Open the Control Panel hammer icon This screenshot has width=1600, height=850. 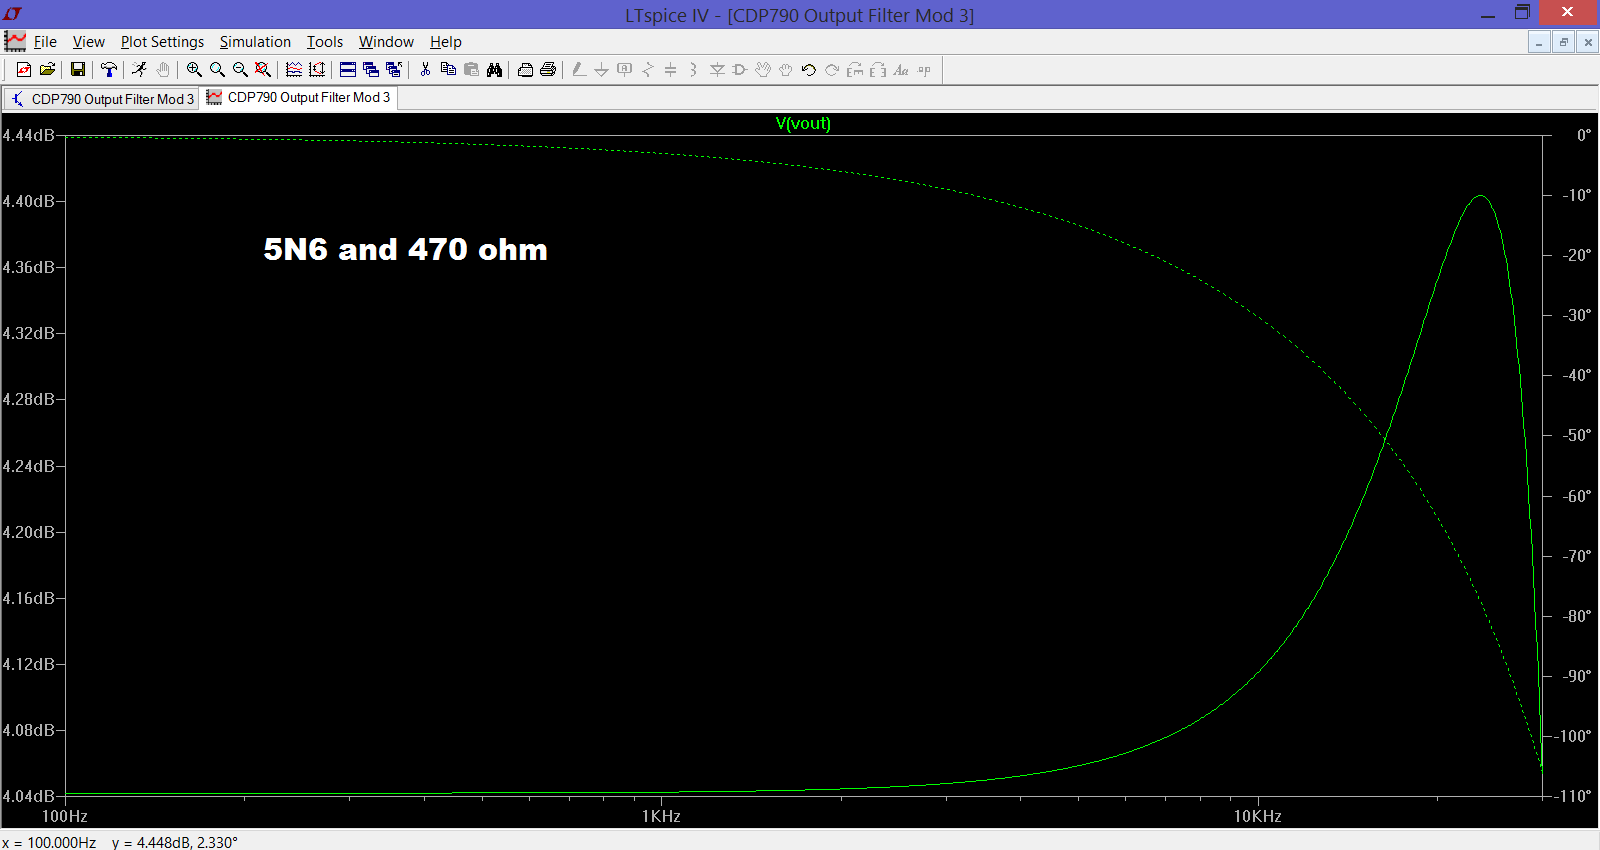pos(108,69)
